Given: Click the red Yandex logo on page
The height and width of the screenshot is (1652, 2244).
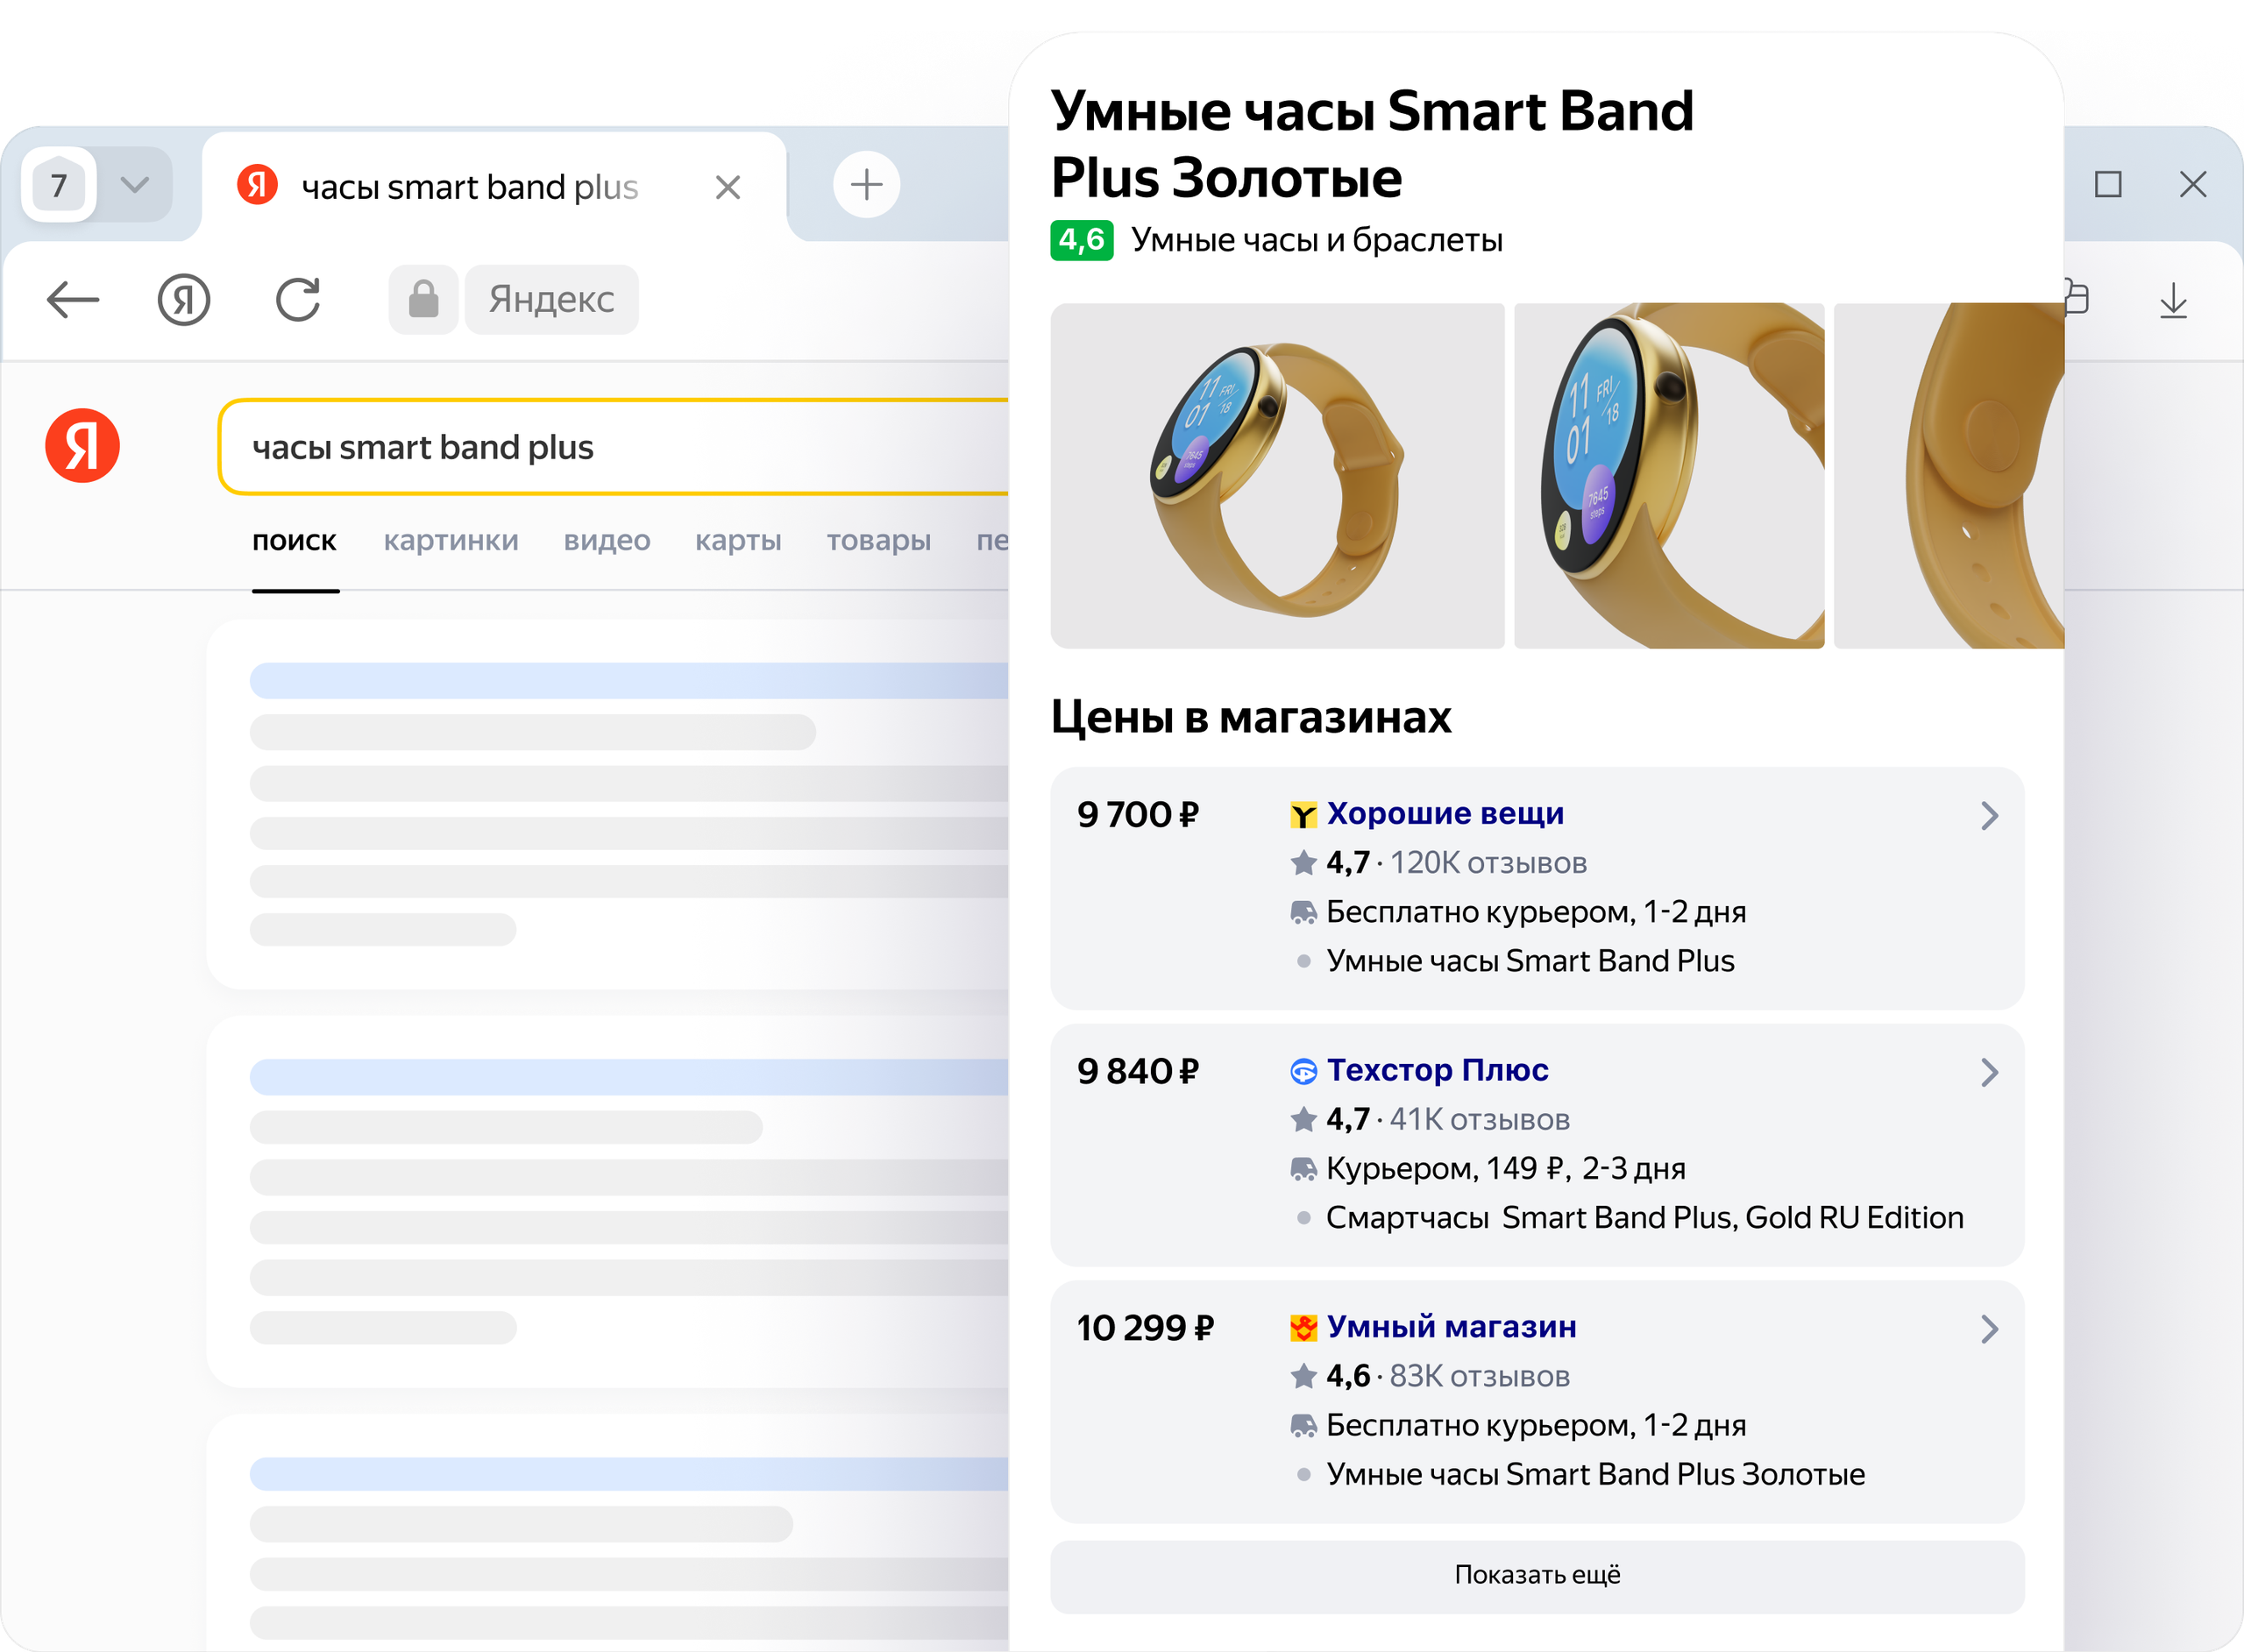Looking at the screenshot, I should tap(82, 446).
